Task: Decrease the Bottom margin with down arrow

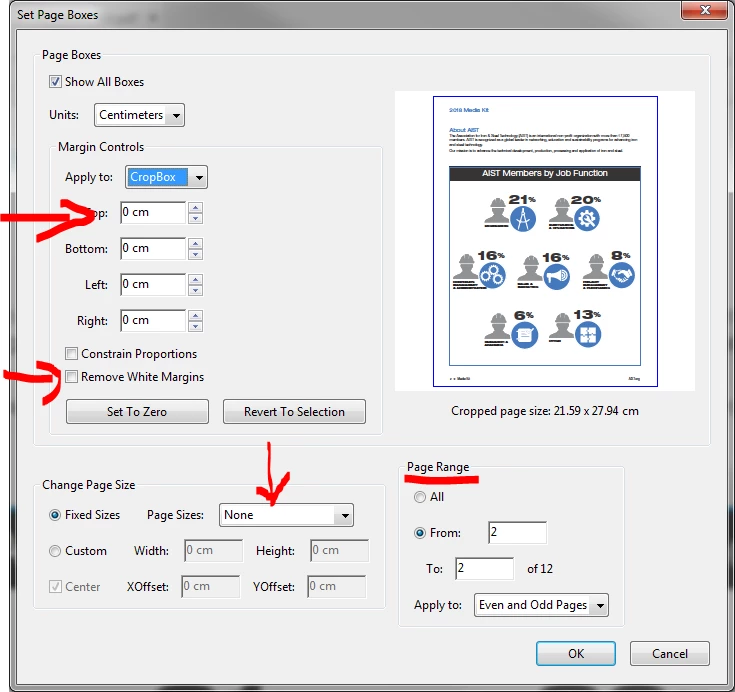Action: 195,254
